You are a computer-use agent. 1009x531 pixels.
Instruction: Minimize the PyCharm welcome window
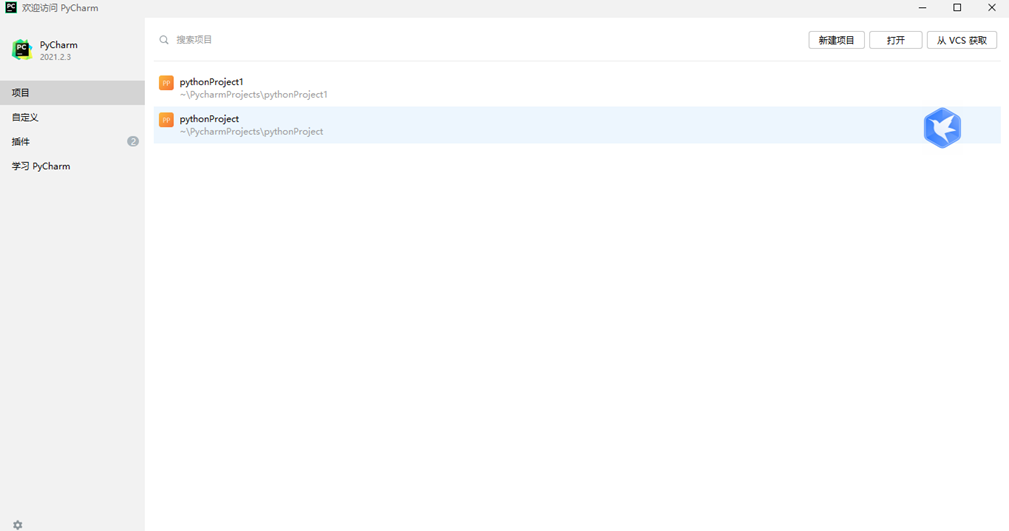pos(922,8)
